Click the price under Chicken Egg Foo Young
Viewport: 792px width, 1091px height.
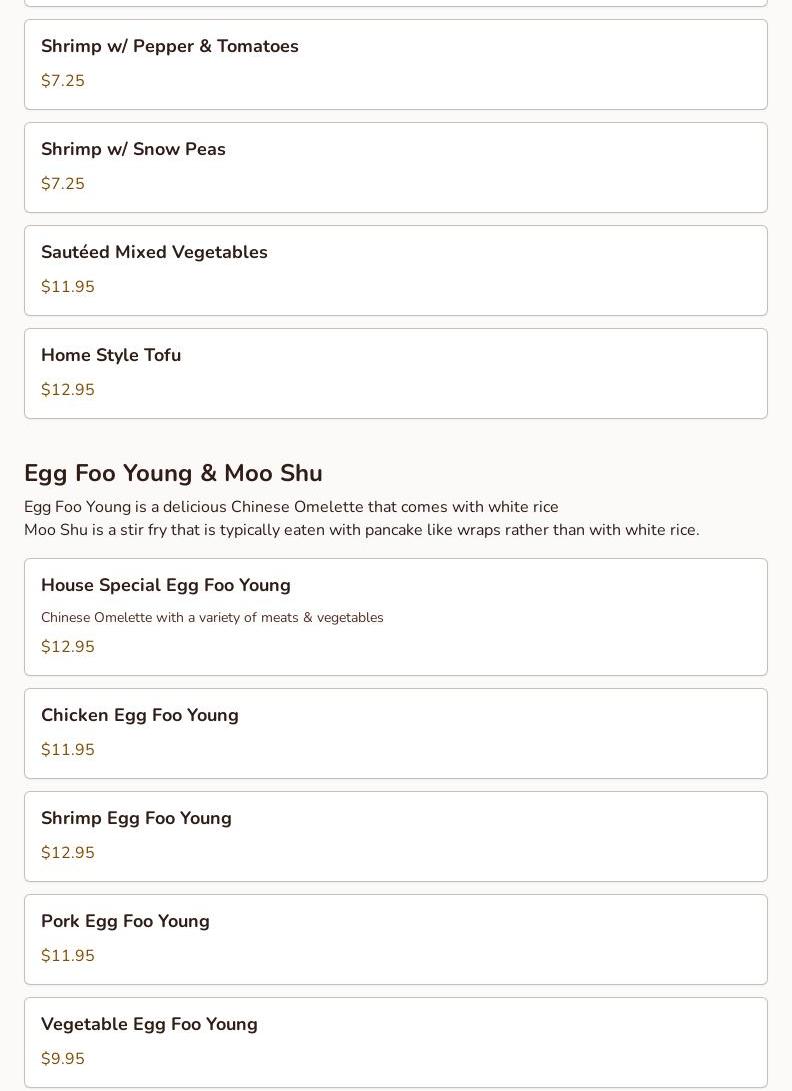(x=68, y=750)
